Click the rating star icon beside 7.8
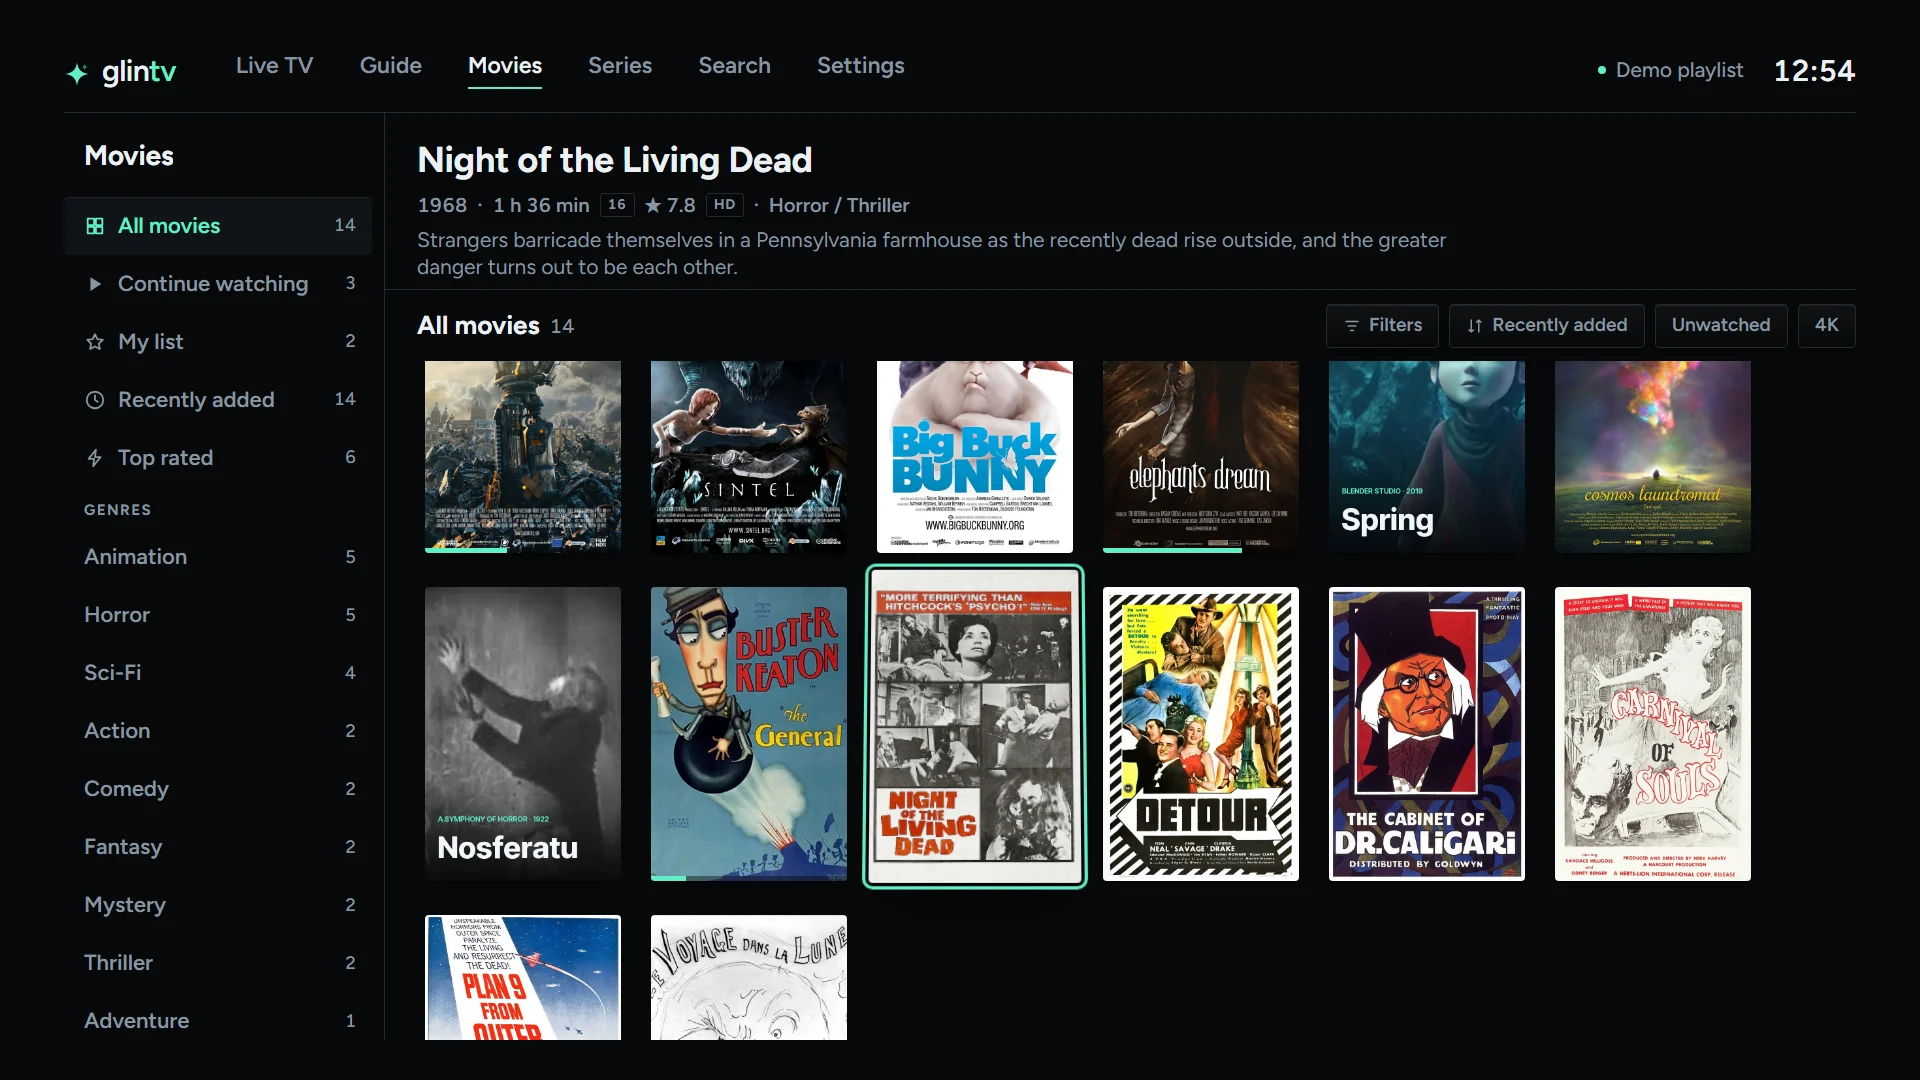 pyautogui.click(x=653, y=205)
